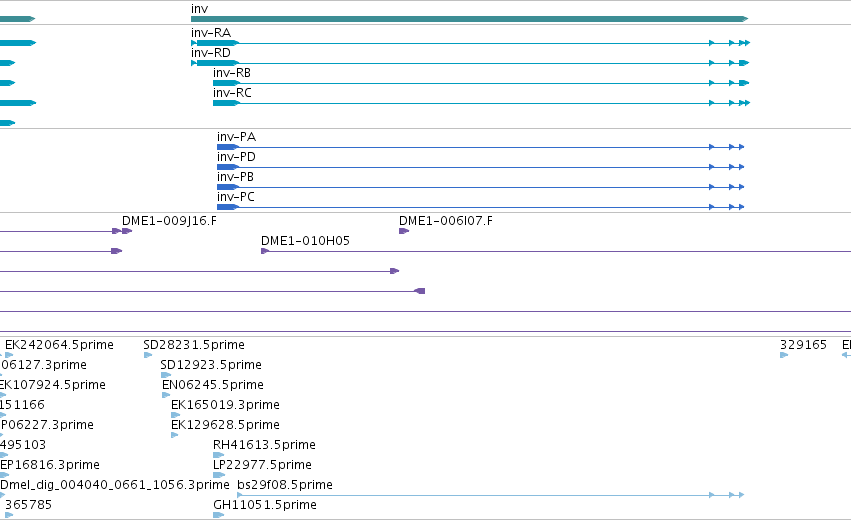Click the GH11051.5prime arrow glyph

coord(219,515)
